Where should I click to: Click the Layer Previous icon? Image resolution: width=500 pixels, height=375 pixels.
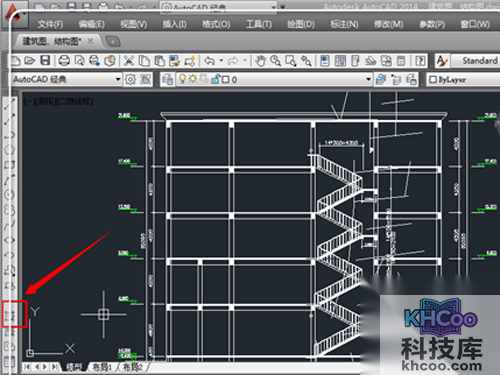pos(396,79)
